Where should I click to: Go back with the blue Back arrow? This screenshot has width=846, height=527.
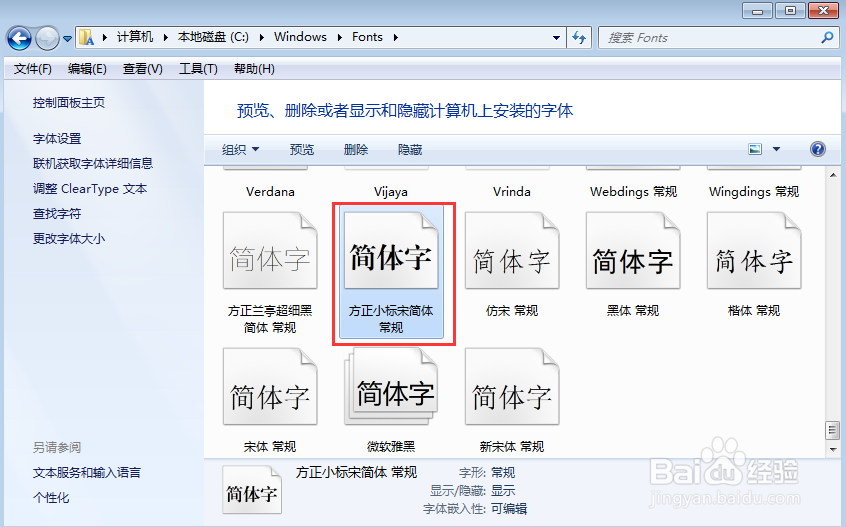[19, 38]
